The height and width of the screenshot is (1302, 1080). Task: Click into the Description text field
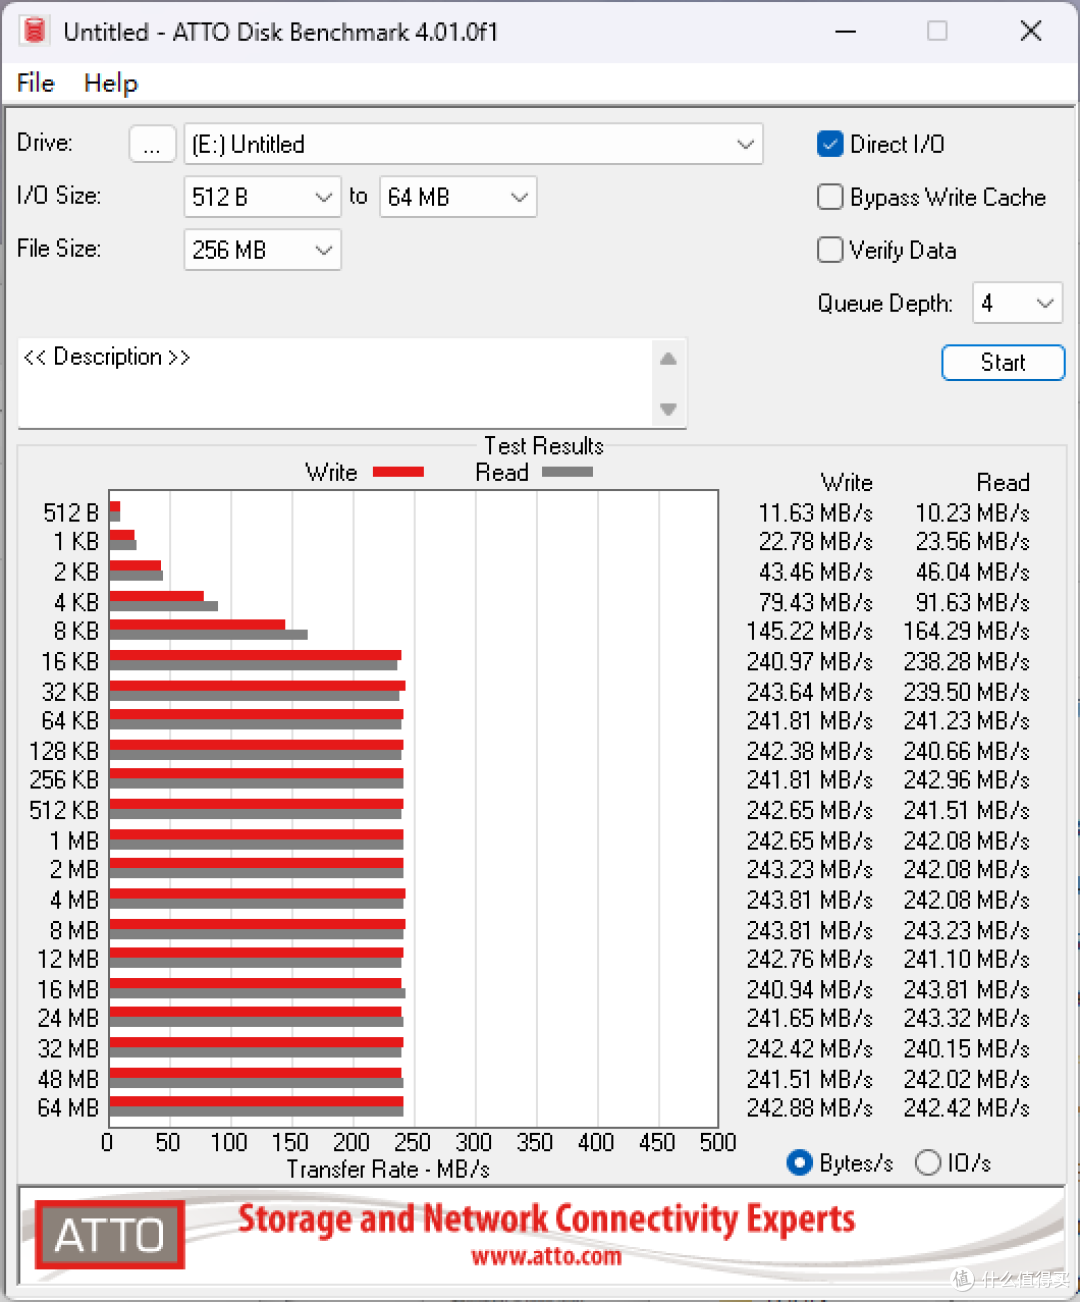coord(335,383)
